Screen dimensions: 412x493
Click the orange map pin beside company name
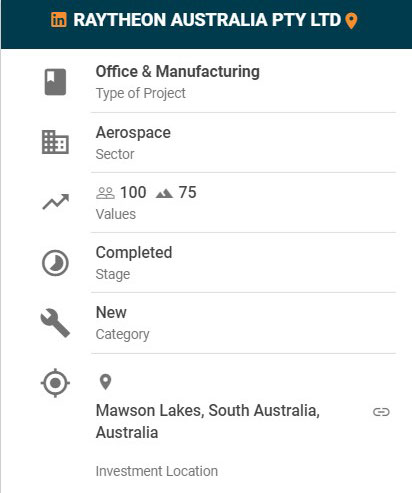click(351, 21)
